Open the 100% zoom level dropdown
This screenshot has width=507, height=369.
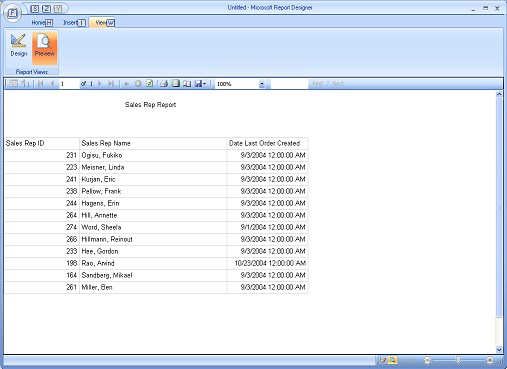click(x=262, y=84)
